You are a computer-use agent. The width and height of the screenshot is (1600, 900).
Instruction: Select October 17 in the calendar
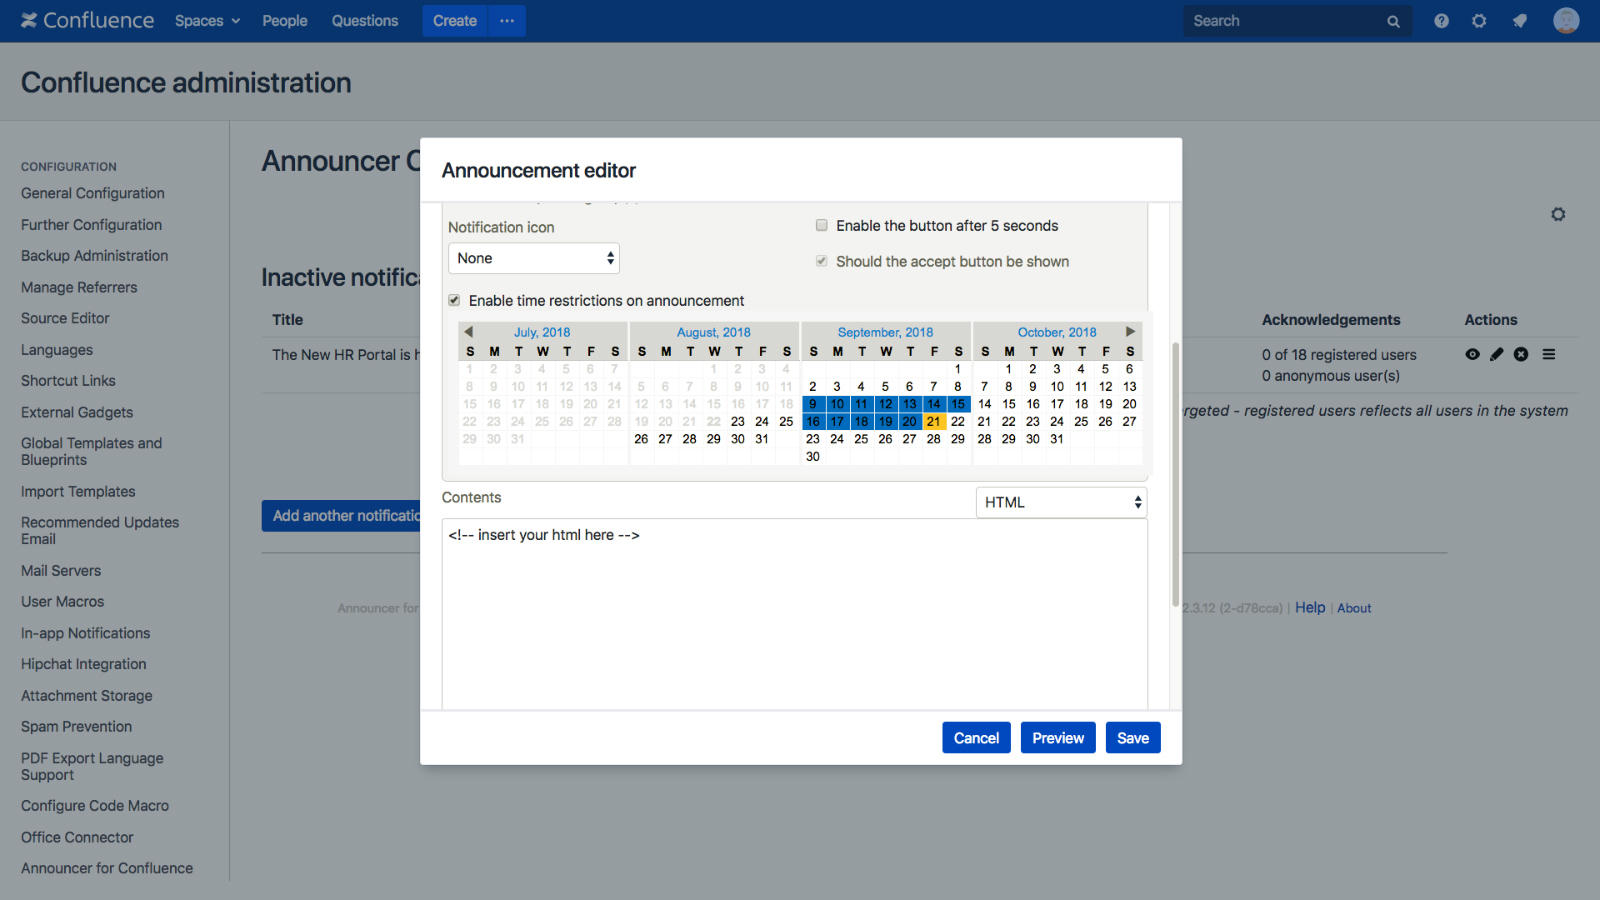pyautogui.click(x=1057, y=404)
